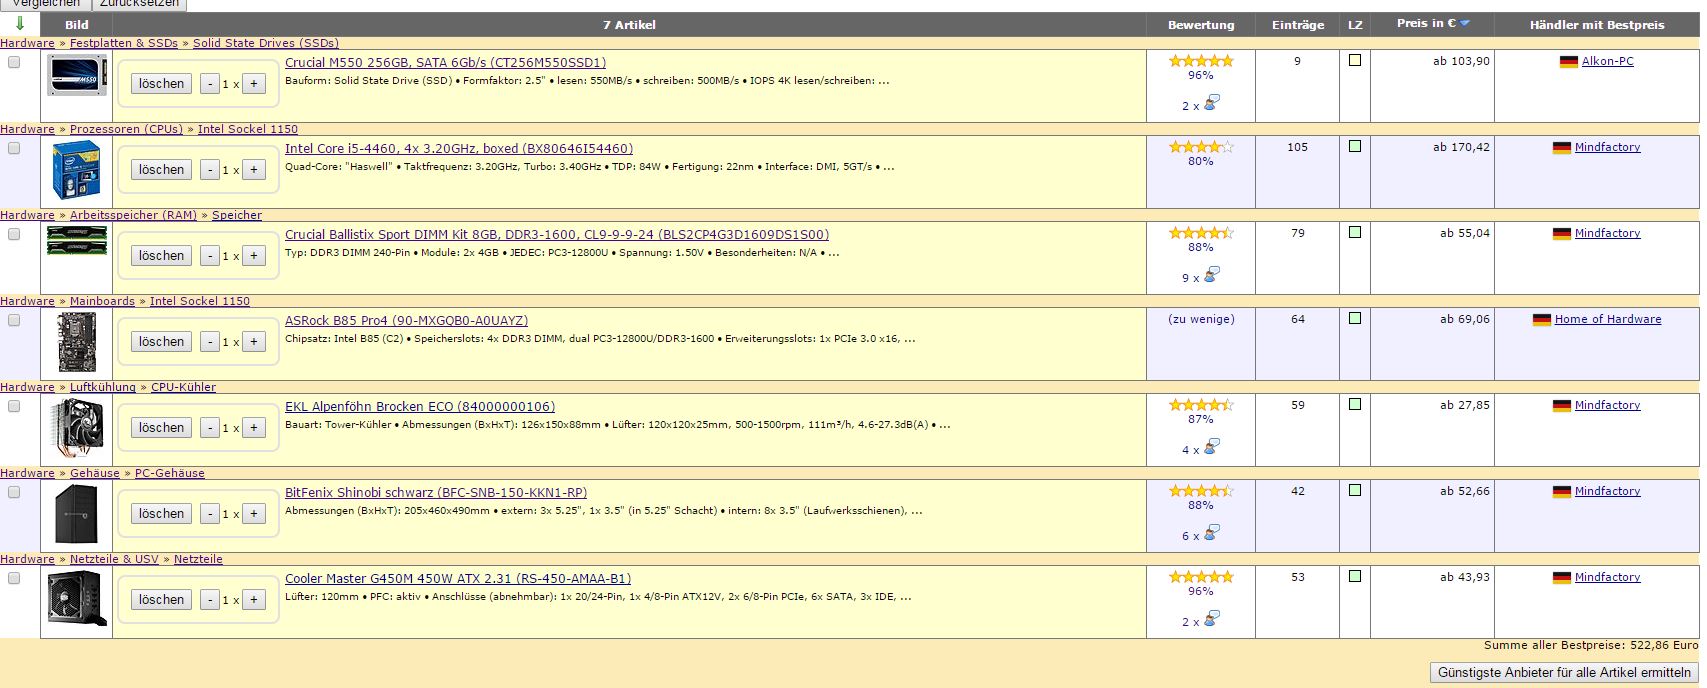The image size is (1707, 688).
Task: Open the Cooler Master G450M PSU thumbnail
Action: 77,599
